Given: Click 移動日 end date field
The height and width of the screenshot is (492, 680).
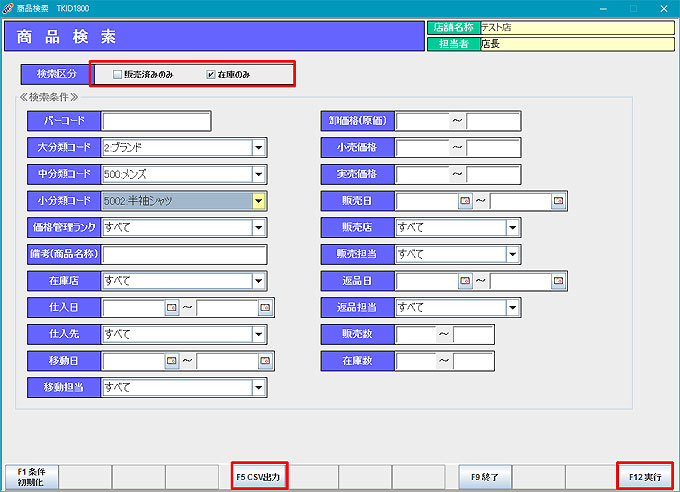Looking at the screenshot, I should coord(227,361).
